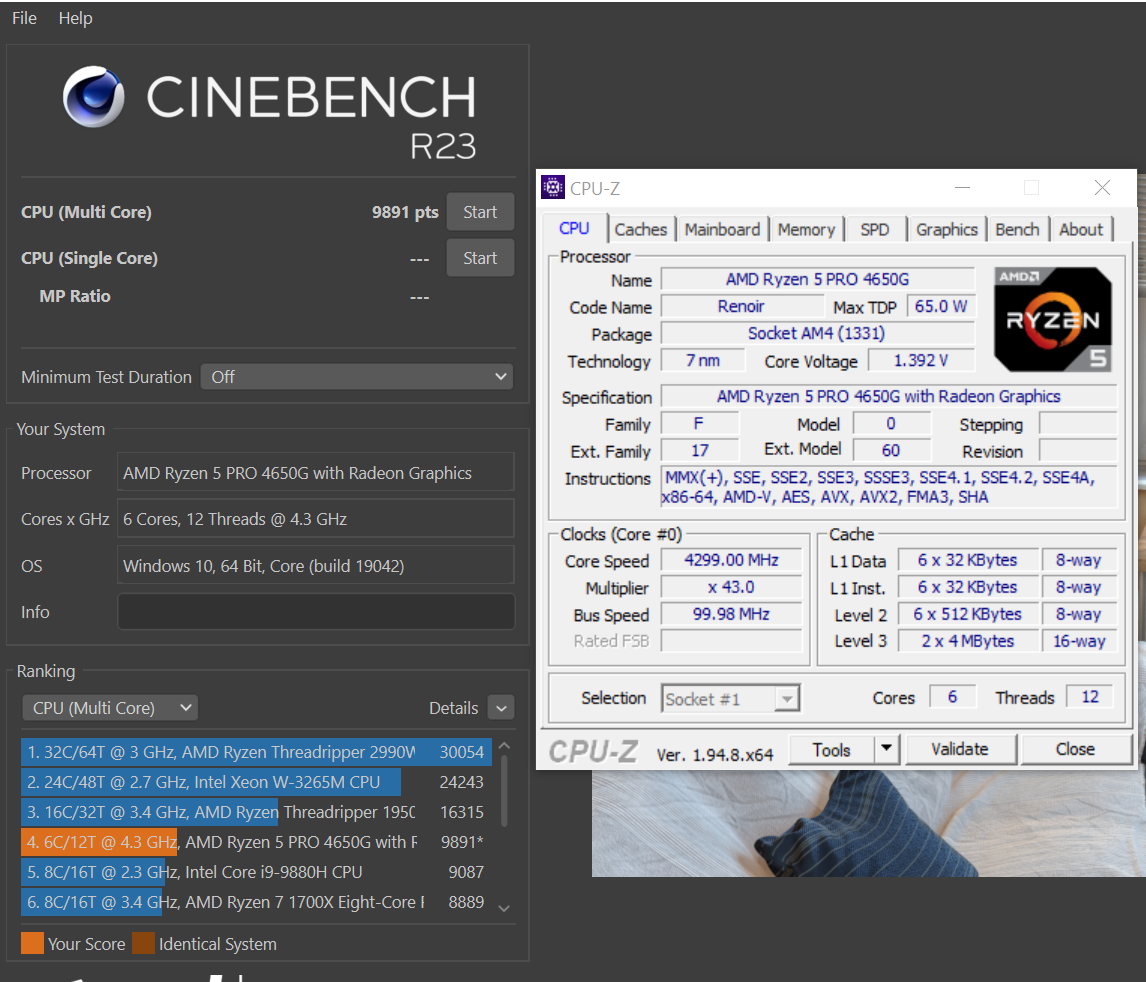Screen dimensions: 1146x982
Task: Click the CPU-Z Specification field value
Action: [x=889, y=396]
